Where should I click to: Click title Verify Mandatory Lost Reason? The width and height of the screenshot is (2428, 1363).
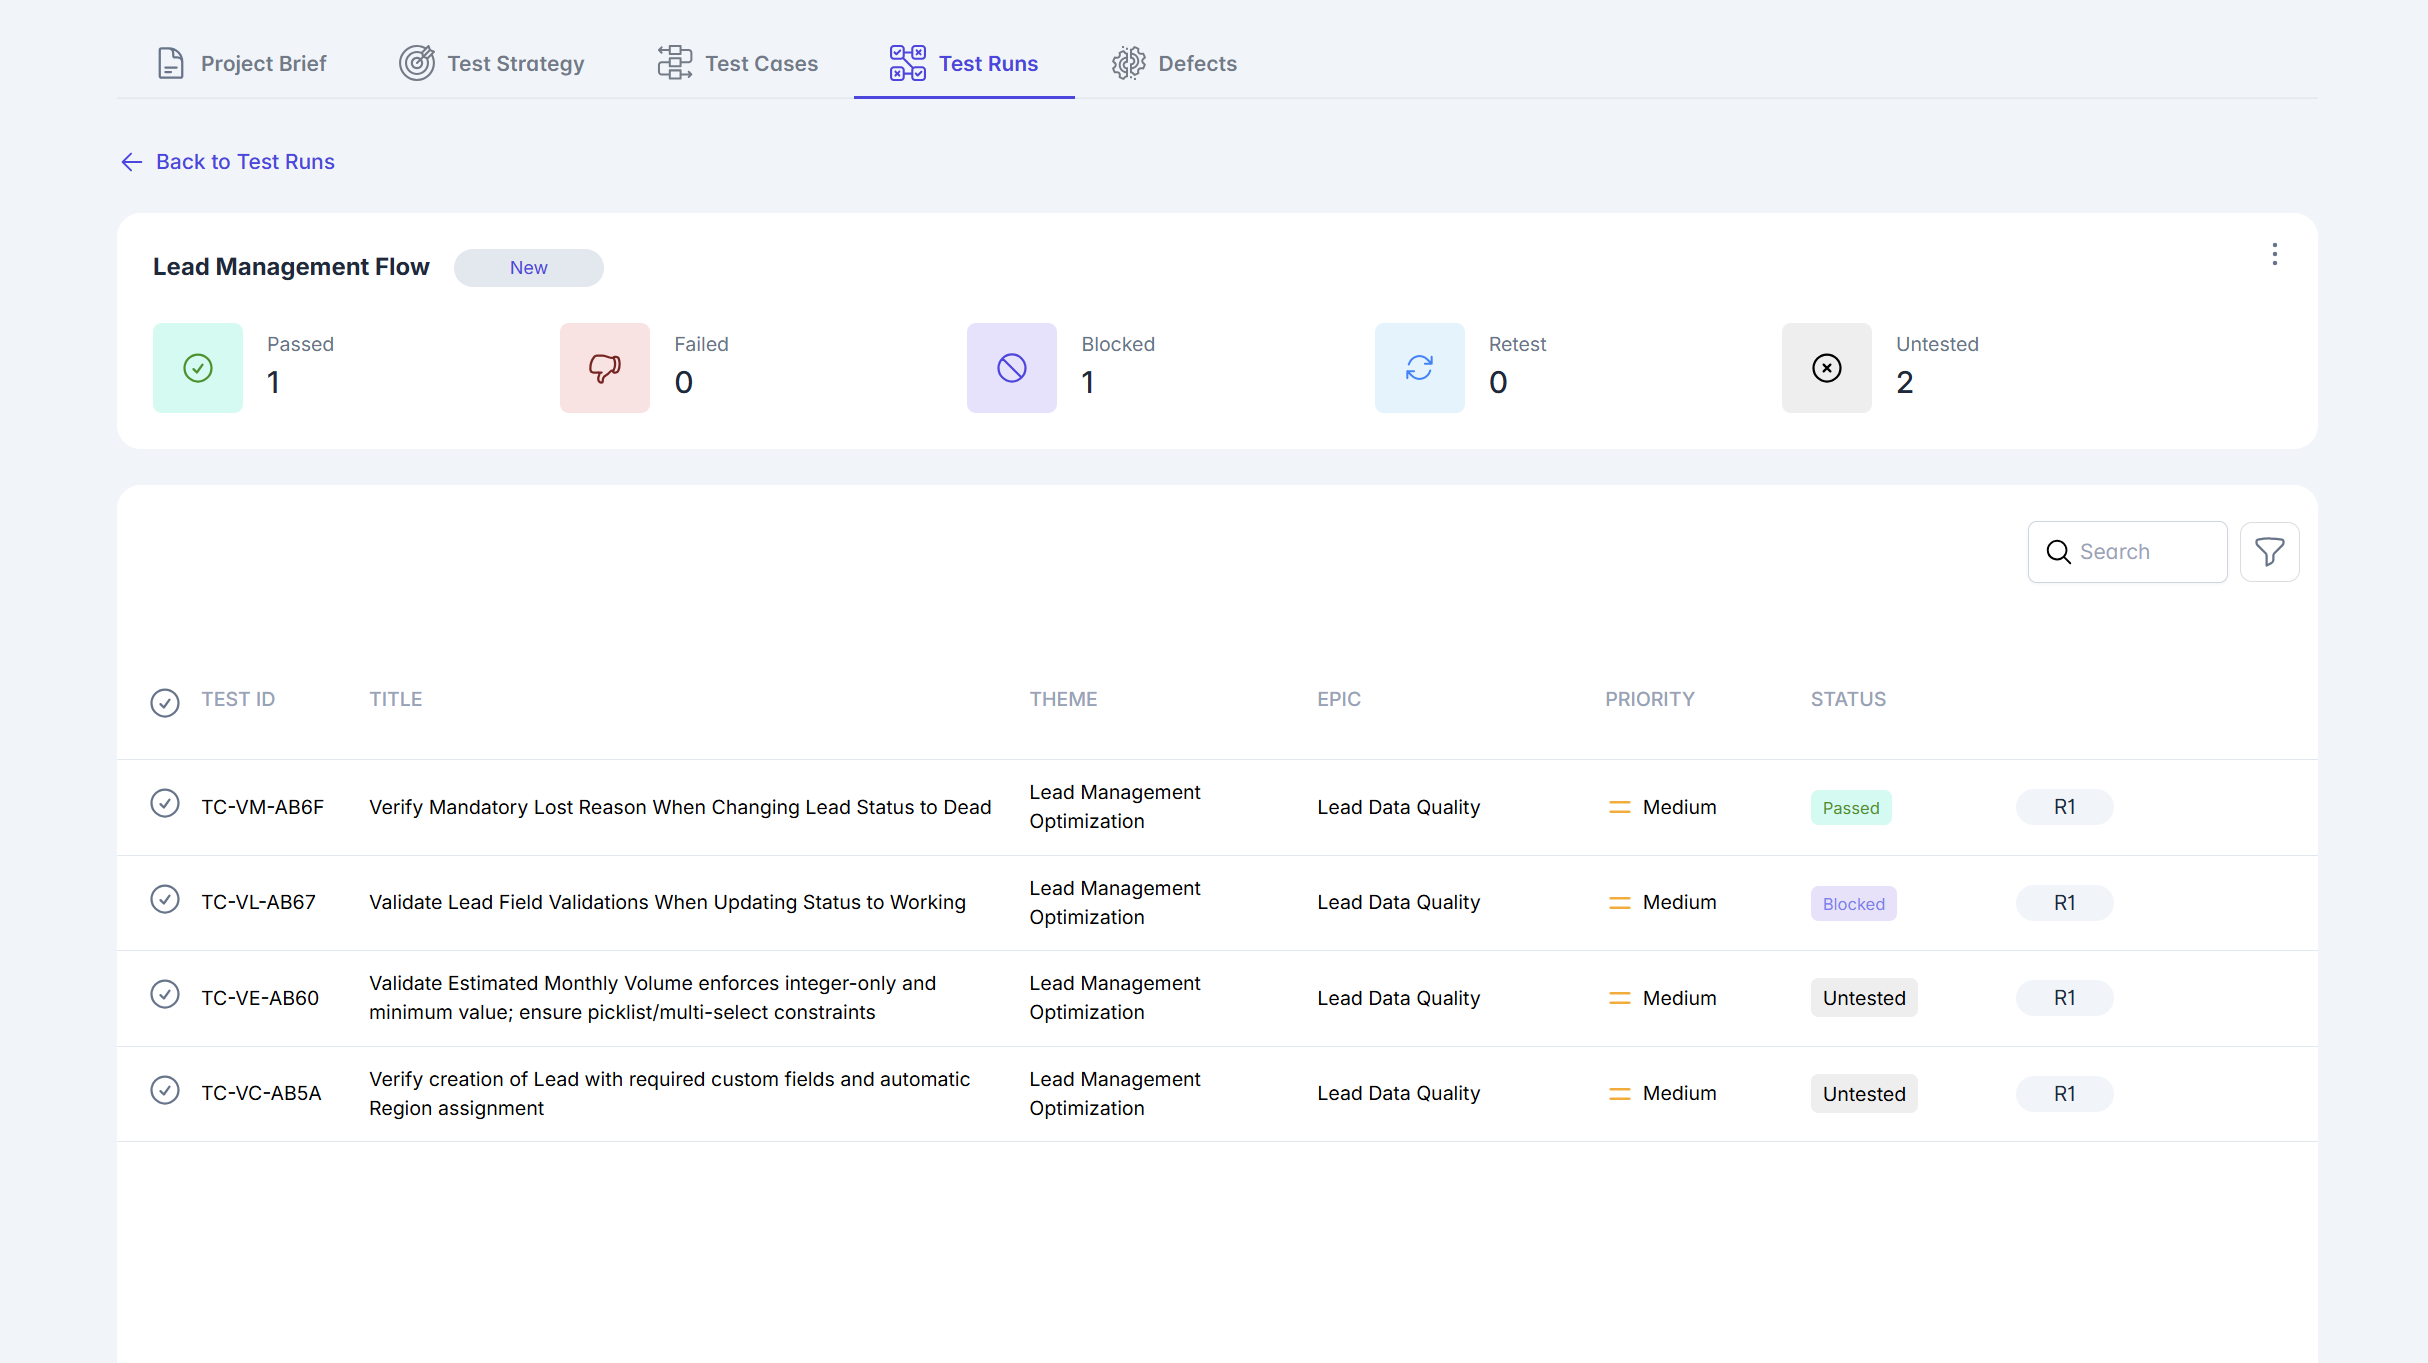(x=680, y=807)
